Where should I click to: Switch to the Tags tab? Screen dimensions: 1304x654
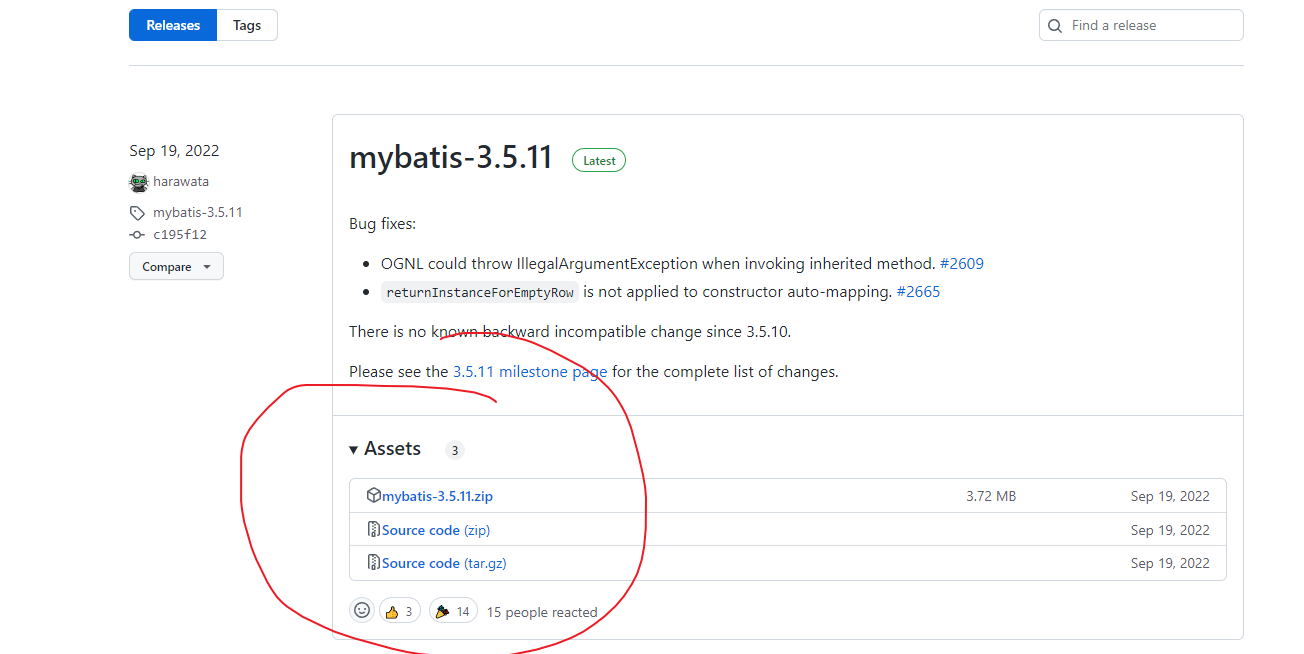247,26
